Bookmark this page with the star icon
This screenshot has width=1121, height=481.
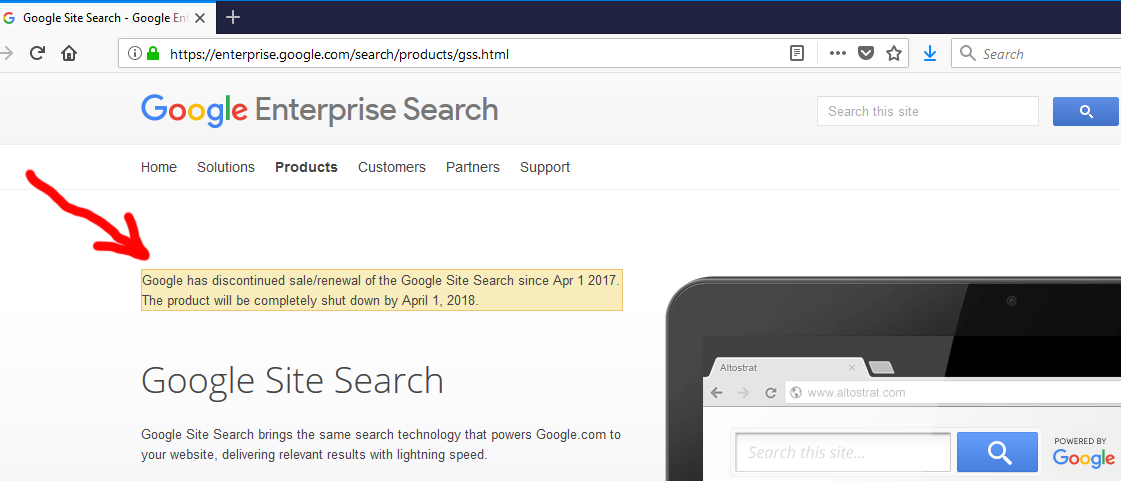coord(894,54)
